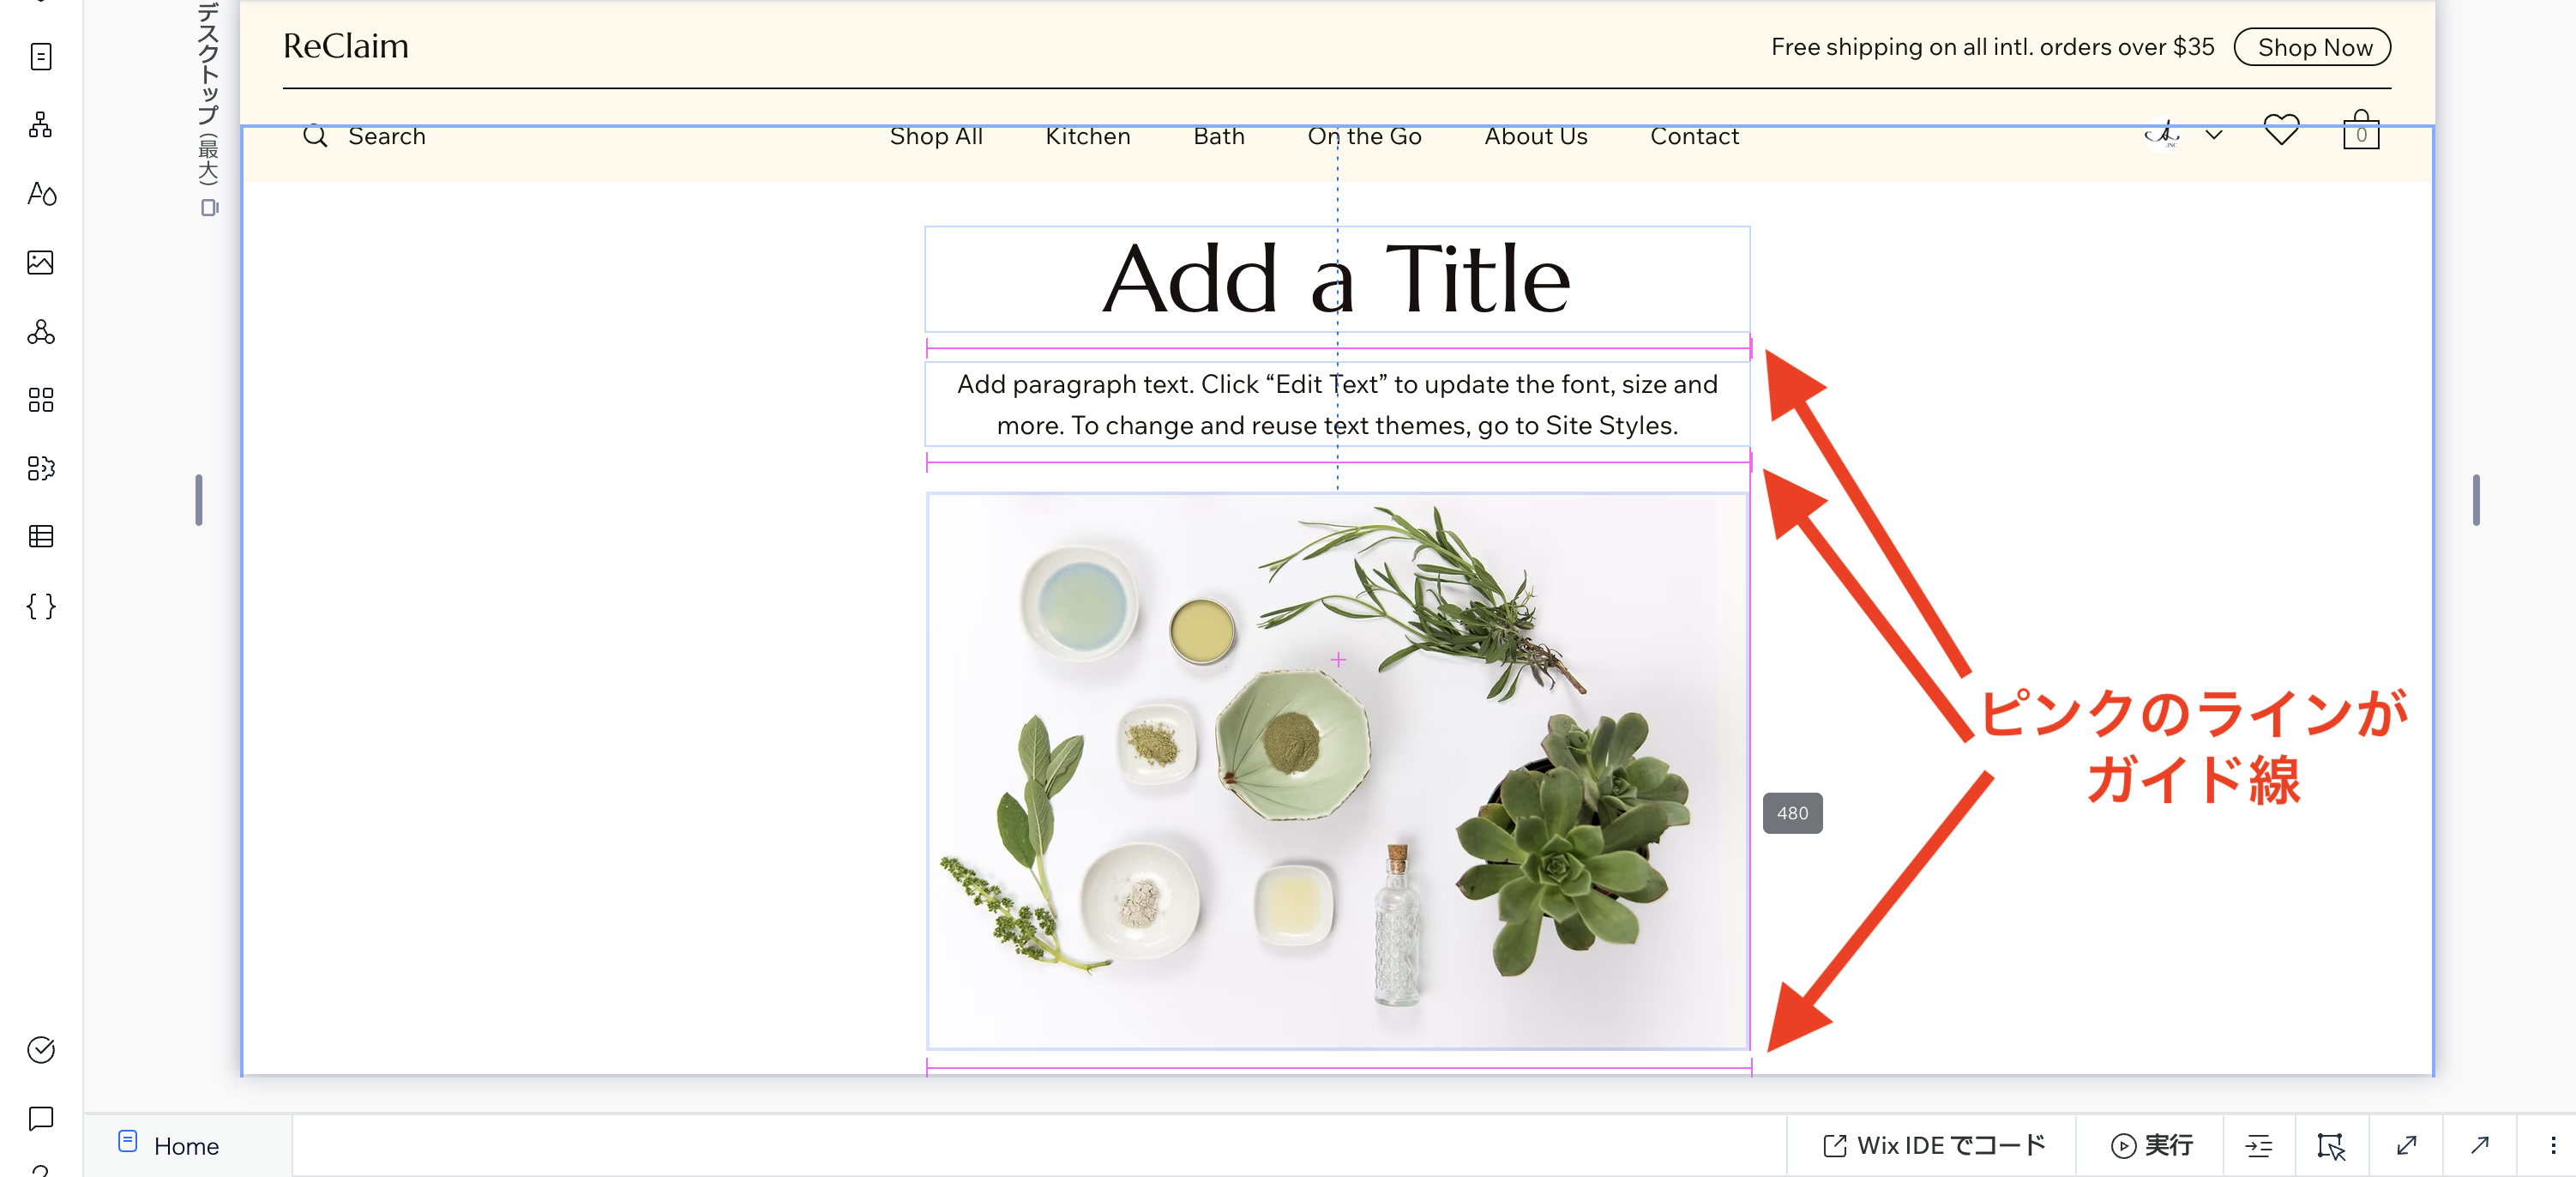Viewport: 2576px width, 1177px height.
Task: Open the comments speech bubble icon
Action: pyautogui.click(x=41, y=1118)
